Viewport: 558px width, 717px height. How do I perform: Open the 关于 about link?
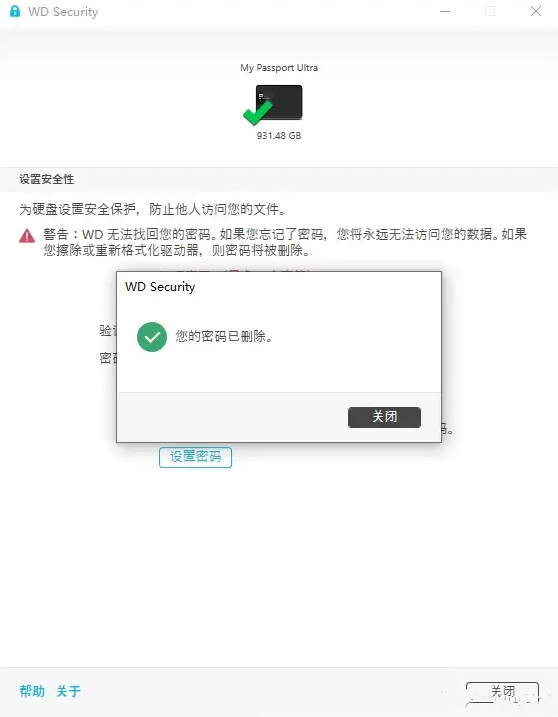tap(69, 690)
